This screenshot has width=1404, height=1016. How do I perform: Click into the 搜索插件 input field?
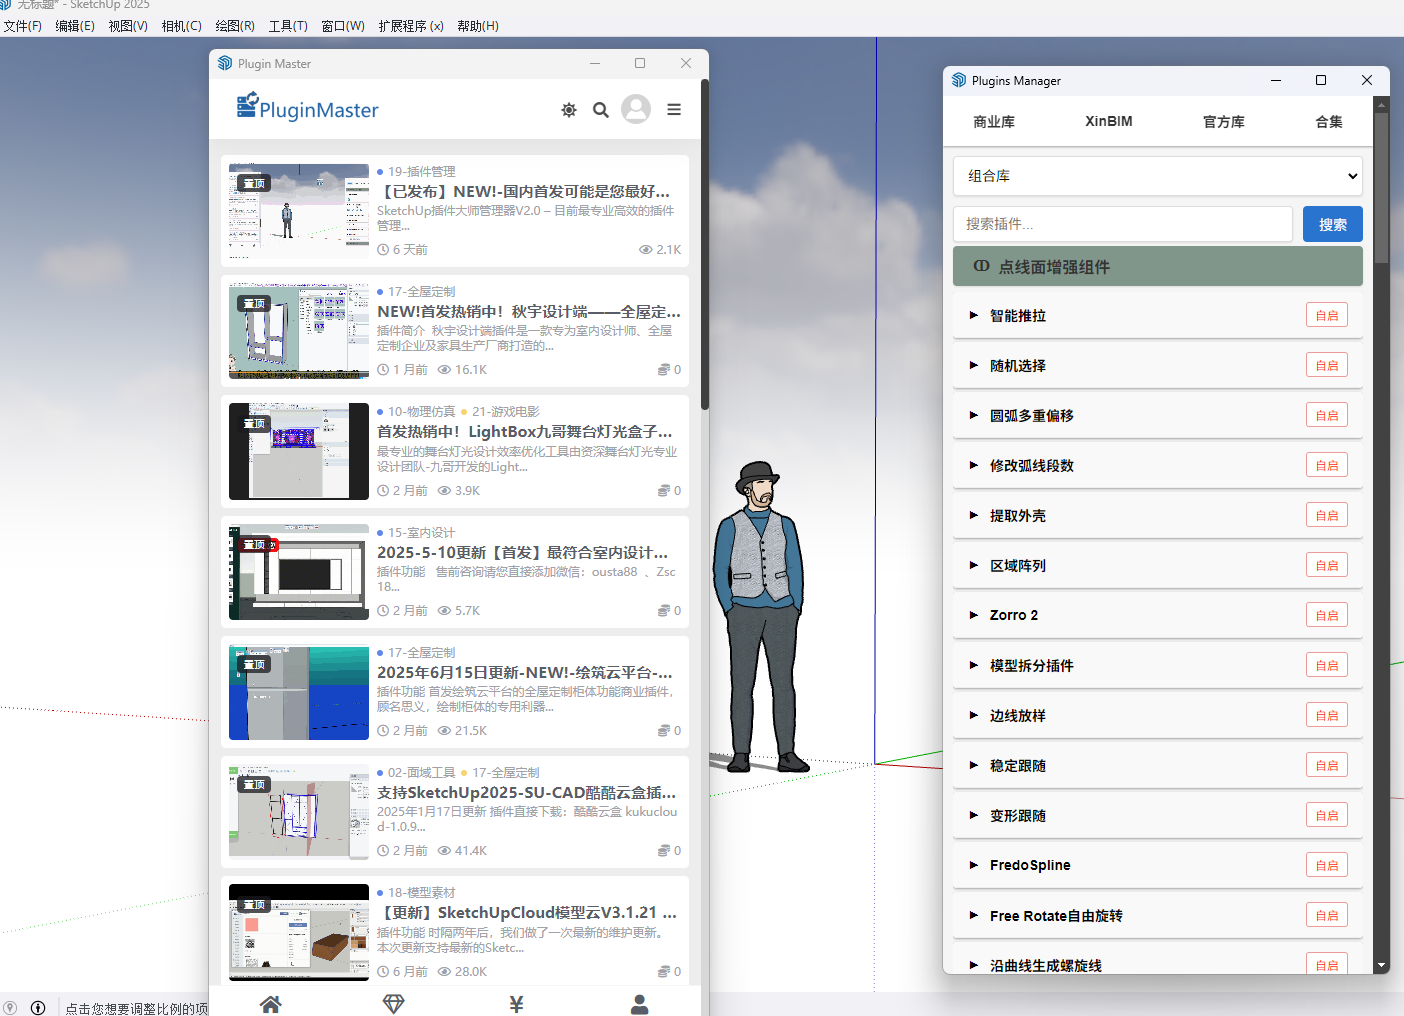[x=1122, y=224]
